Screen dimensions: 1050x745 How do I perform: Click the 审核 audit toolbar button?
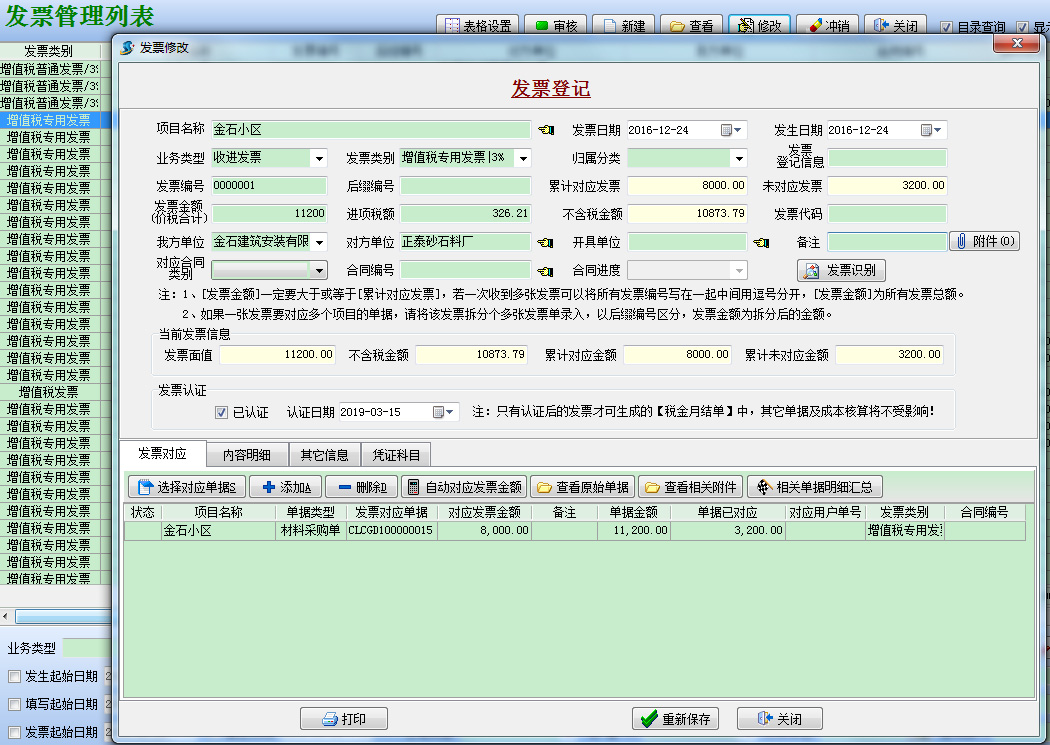[557, 25]
